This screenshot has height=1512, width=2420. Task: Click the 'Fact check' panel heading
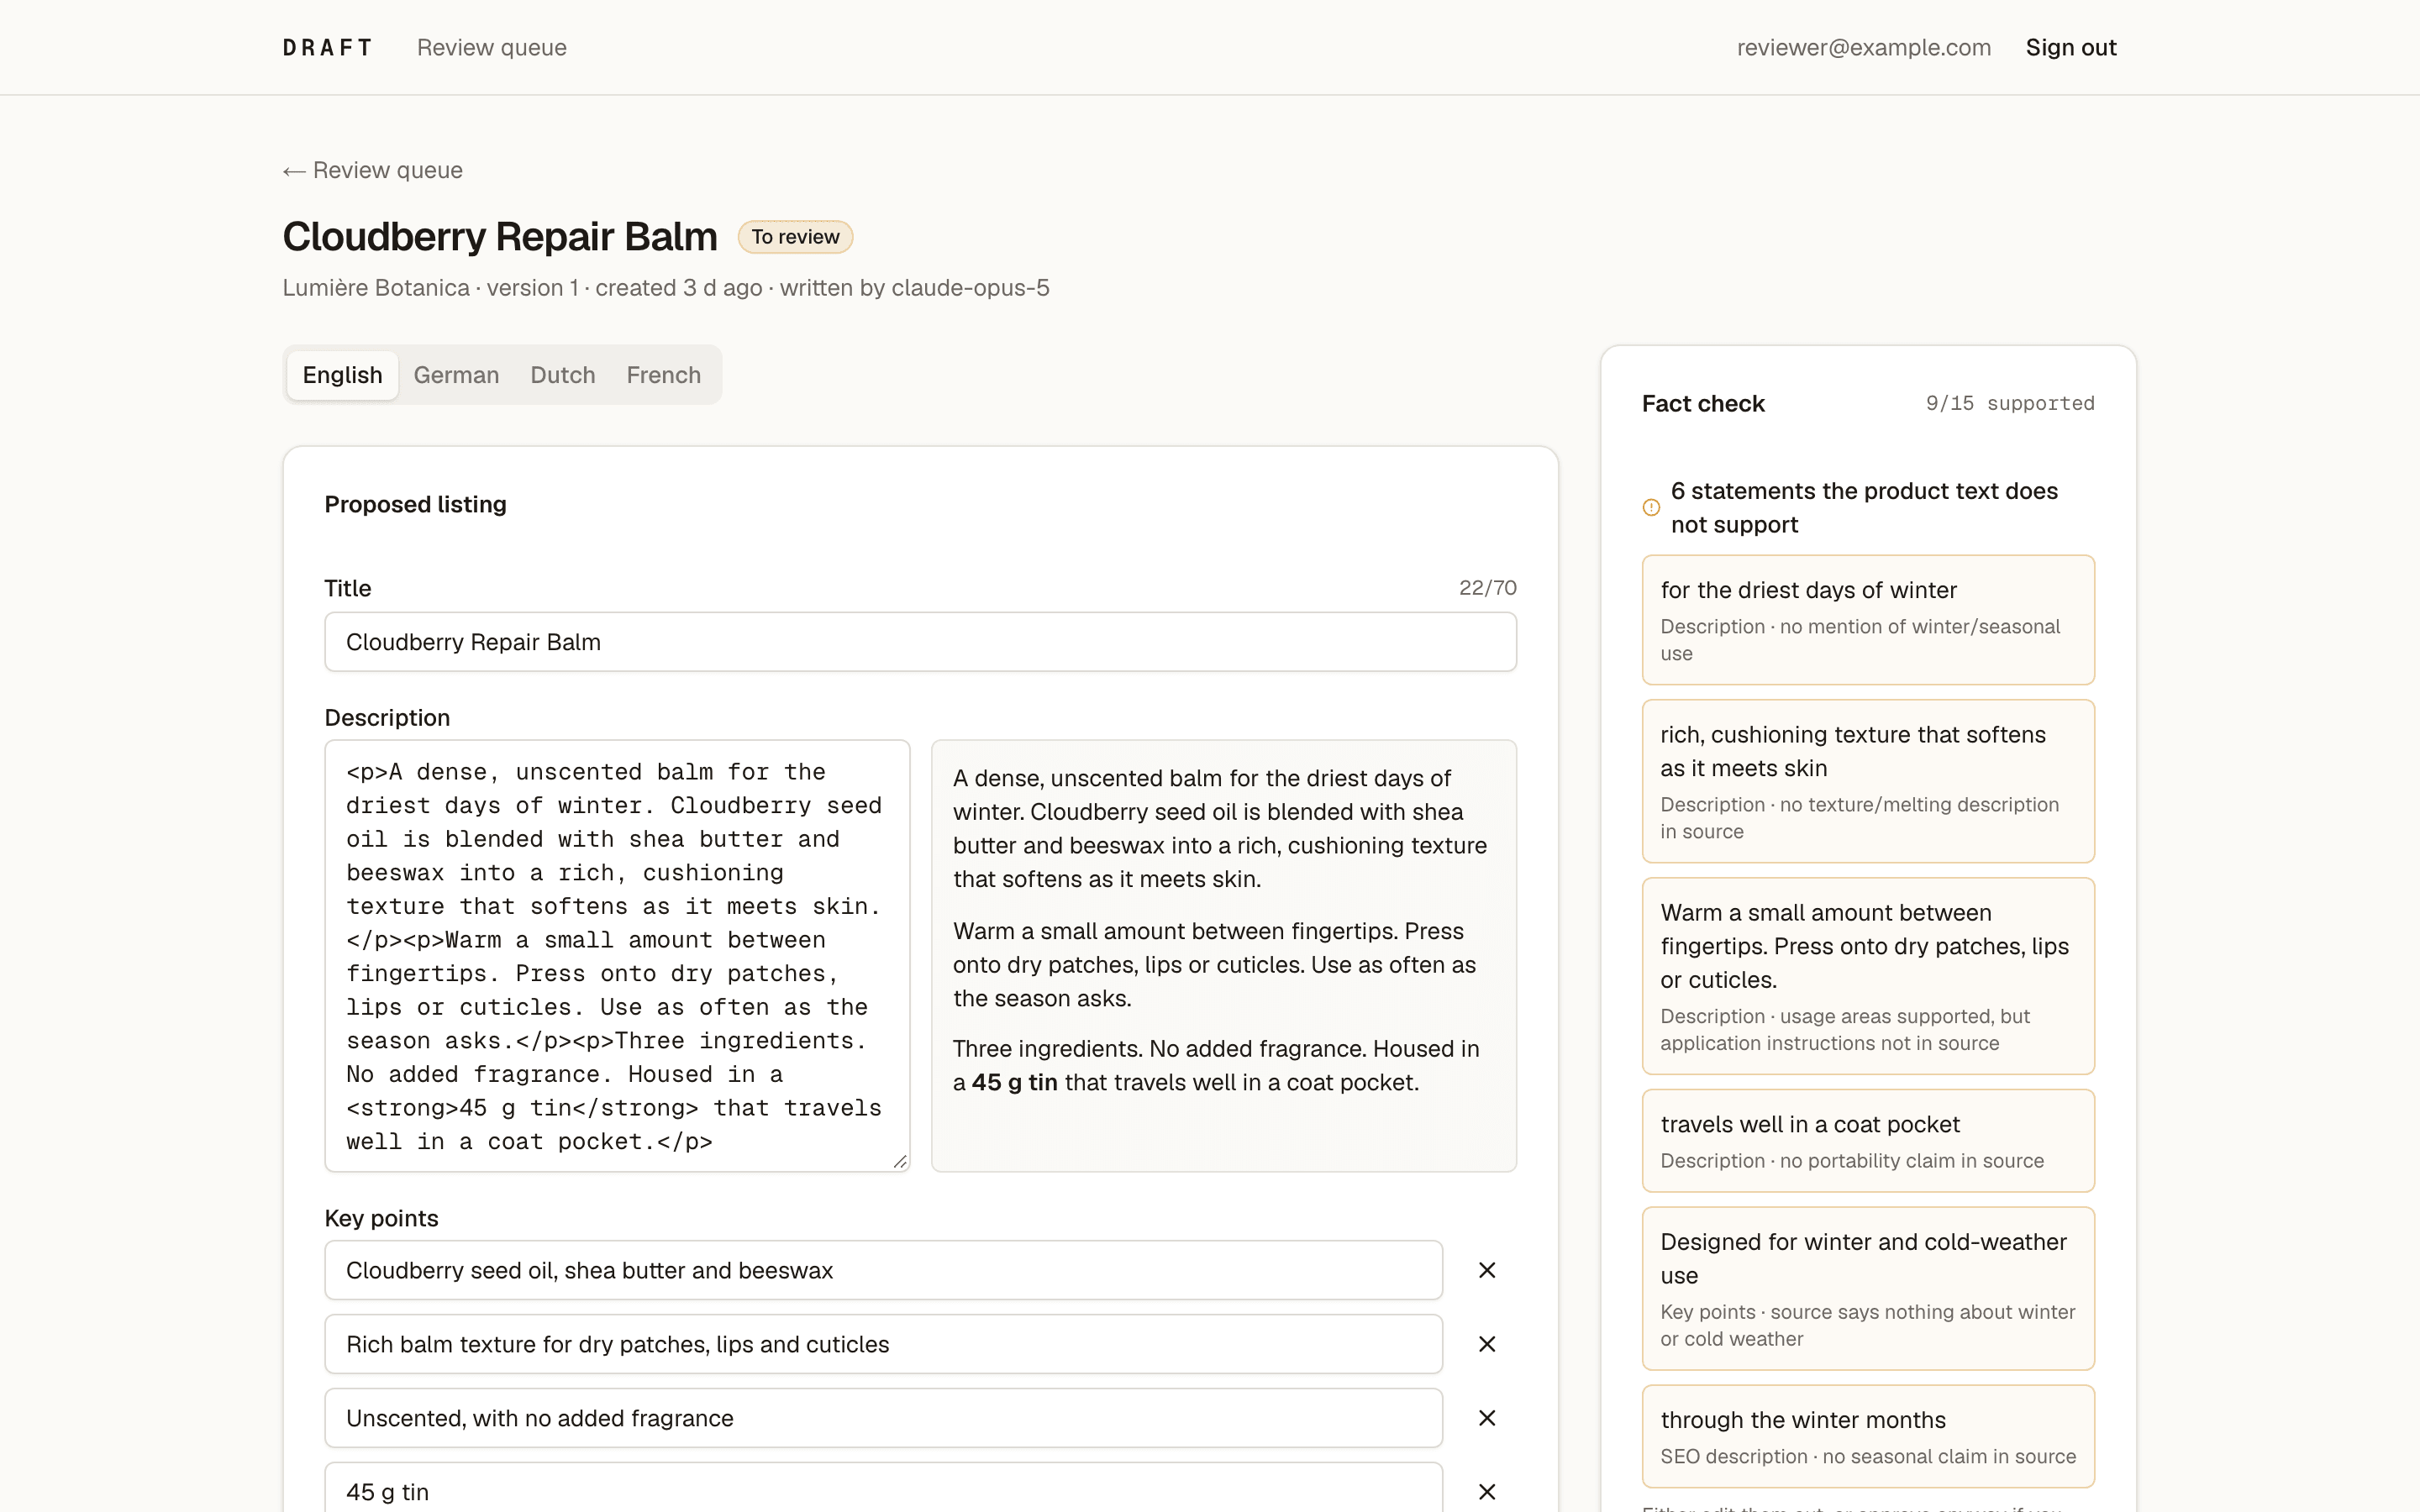click(x=1703, y=404)
